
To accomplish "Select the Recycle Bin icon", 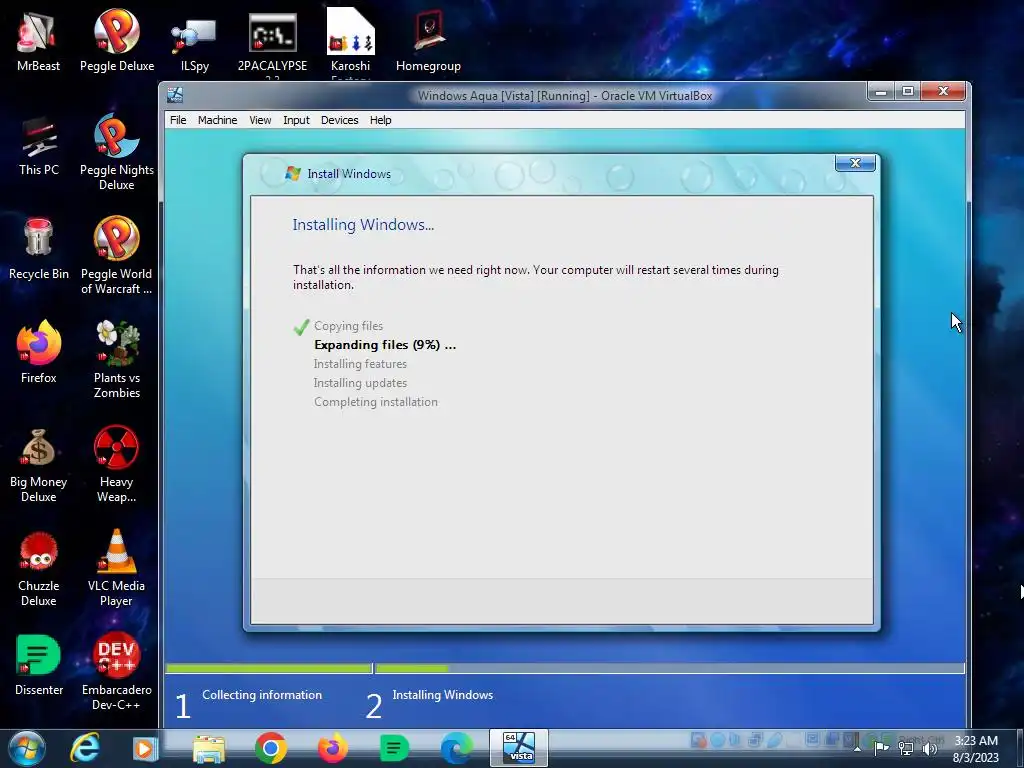I will click(38, 249).
